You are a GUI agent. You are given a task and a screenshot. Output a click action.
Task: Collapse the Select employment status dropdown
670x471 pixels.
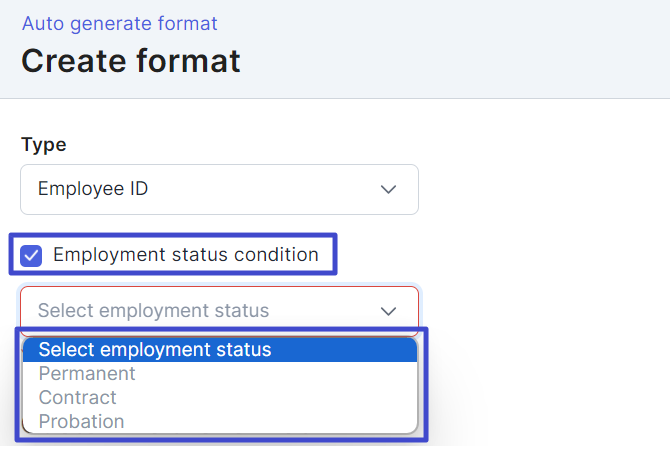coord(219,311)
